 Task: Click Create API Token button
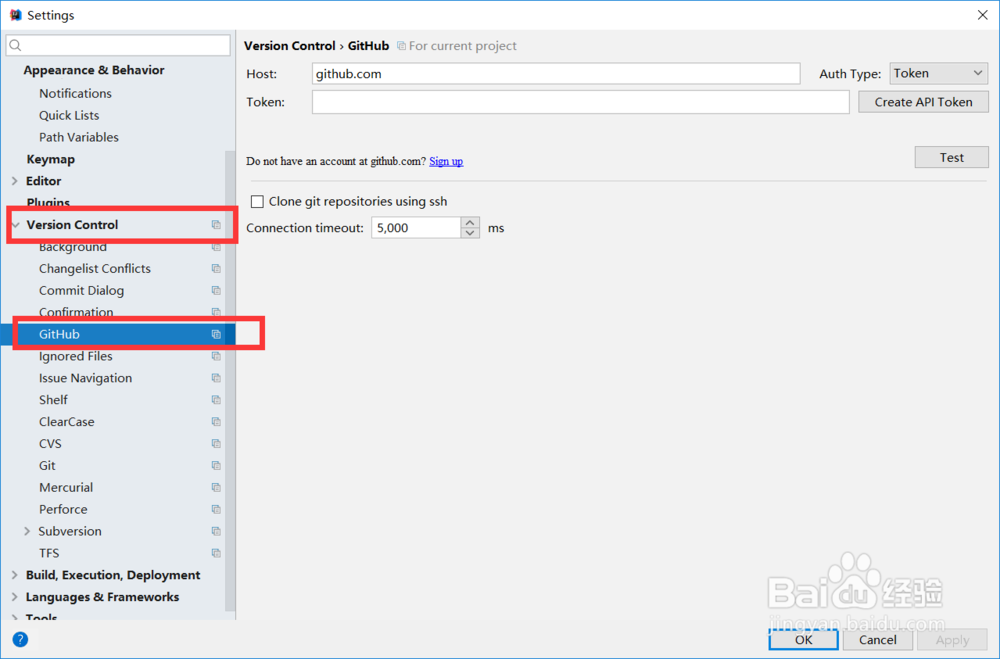click(x=923, y=102)
